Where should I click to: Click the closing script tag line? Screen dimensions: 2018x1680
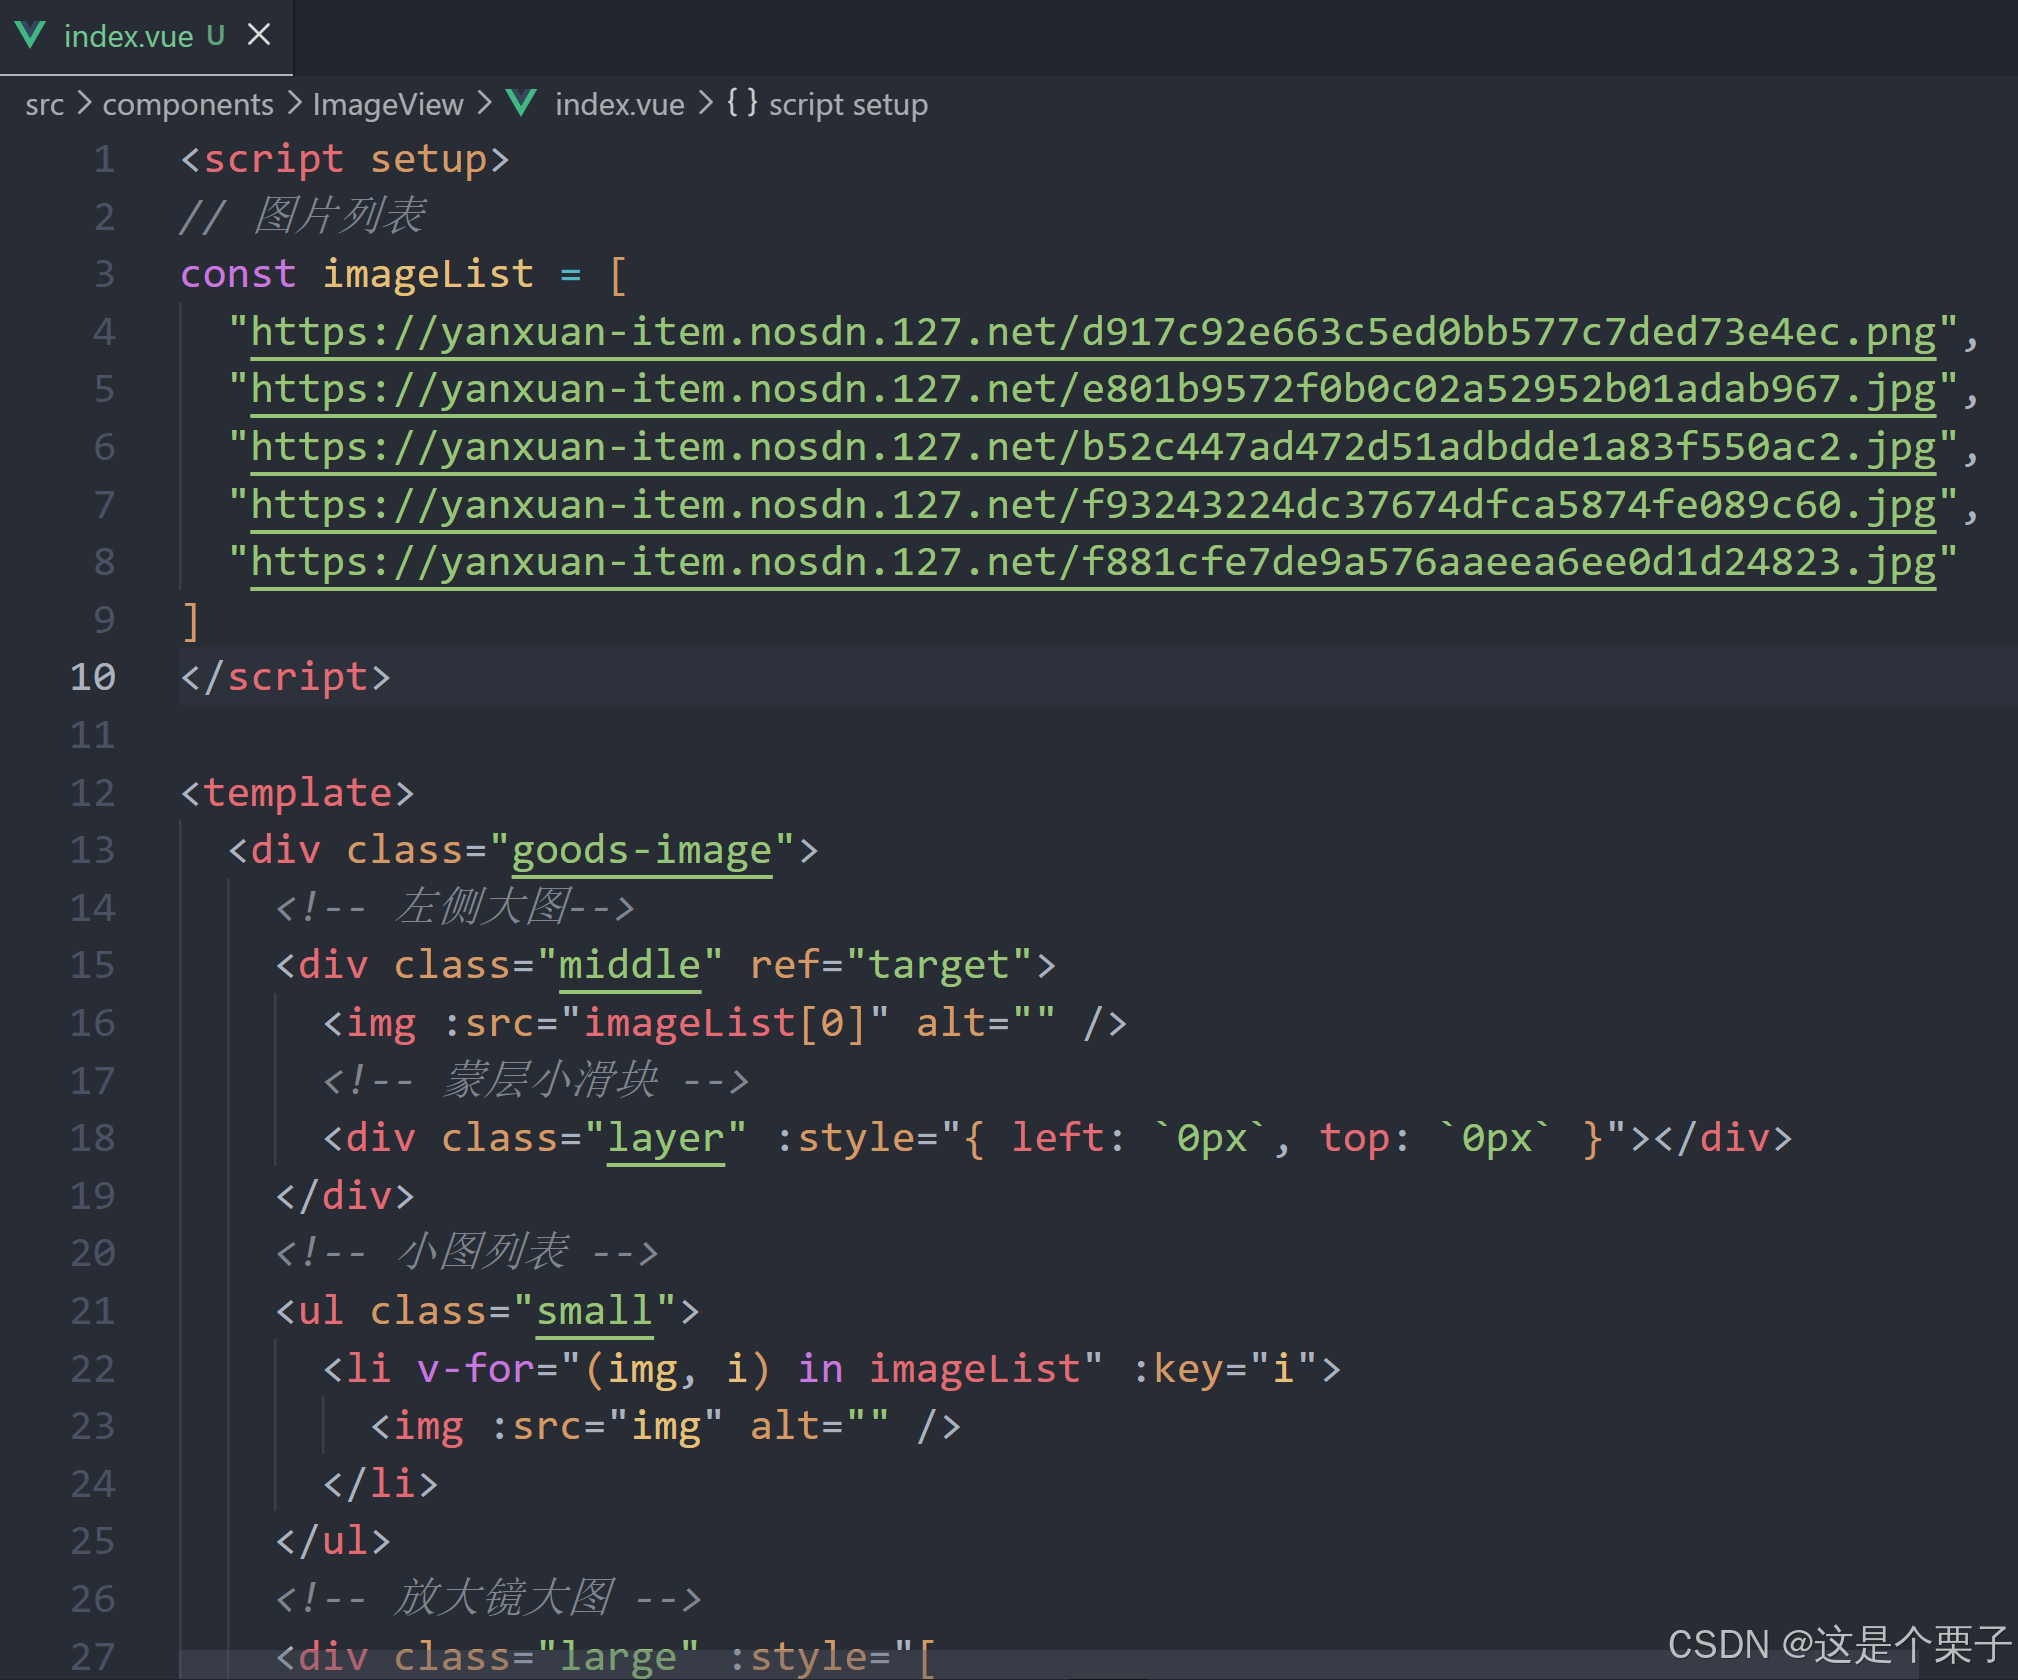pyautogui.click(x=285, y=677)
